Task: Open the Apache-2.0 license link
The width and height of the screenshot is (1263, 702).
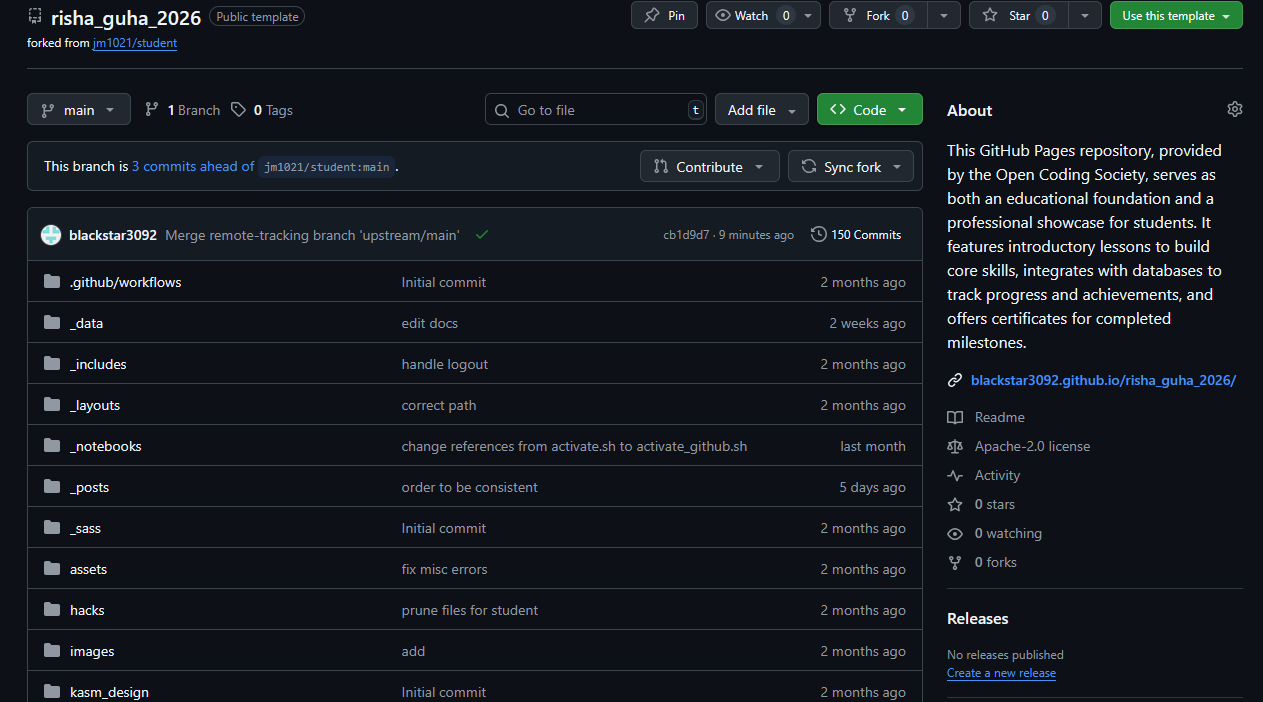Action: pos(1032,446)
